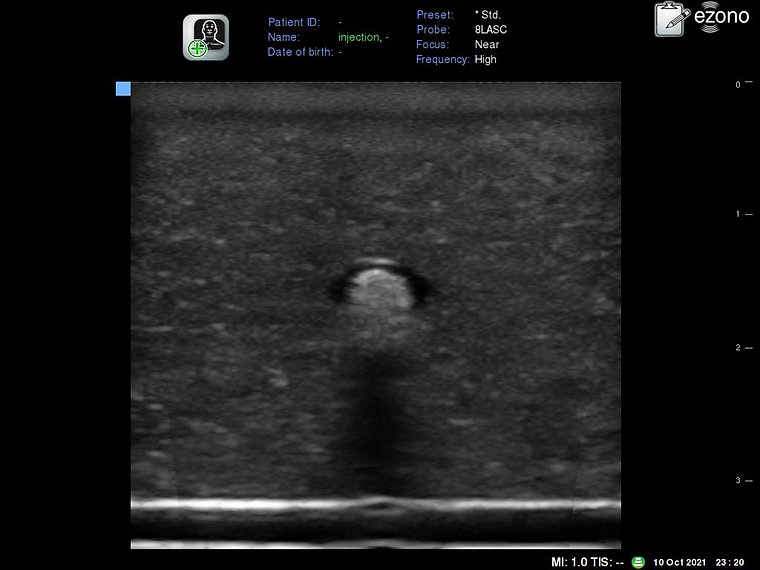Click the 3 cm depth scale marker
760x570 pixels.
pyautogui.click(x=737, y=481)
